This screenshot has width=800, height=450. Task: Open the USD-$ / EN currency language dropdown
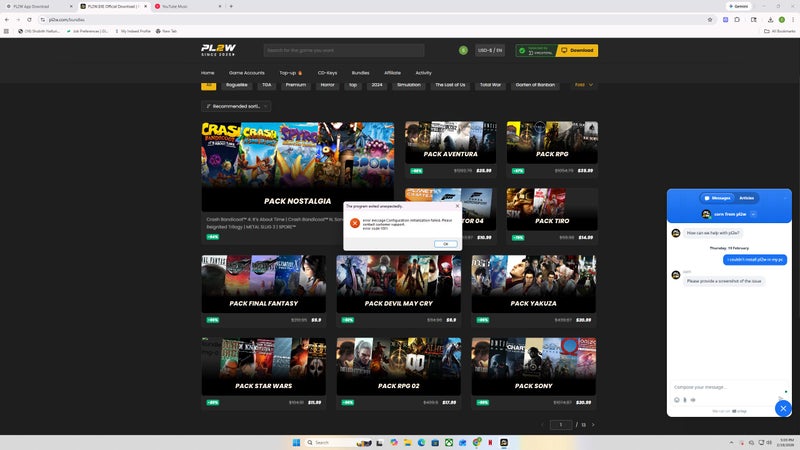point(491,50)
